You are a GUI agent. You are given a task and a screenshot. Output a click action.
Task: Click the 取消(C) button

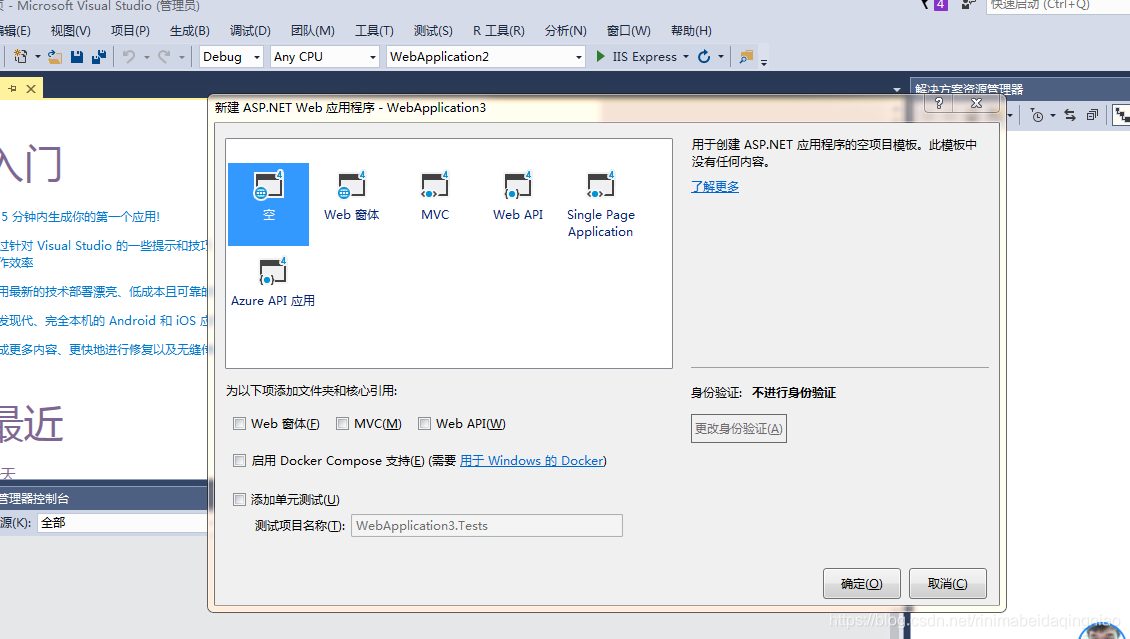[x=948, y=584]
